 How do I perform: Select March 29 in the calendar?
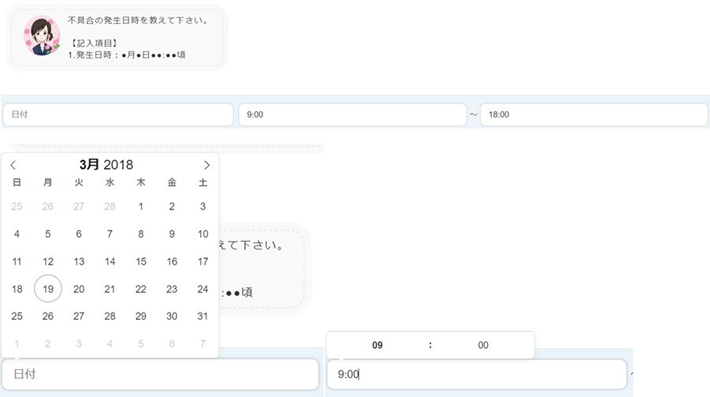point(141,316)
